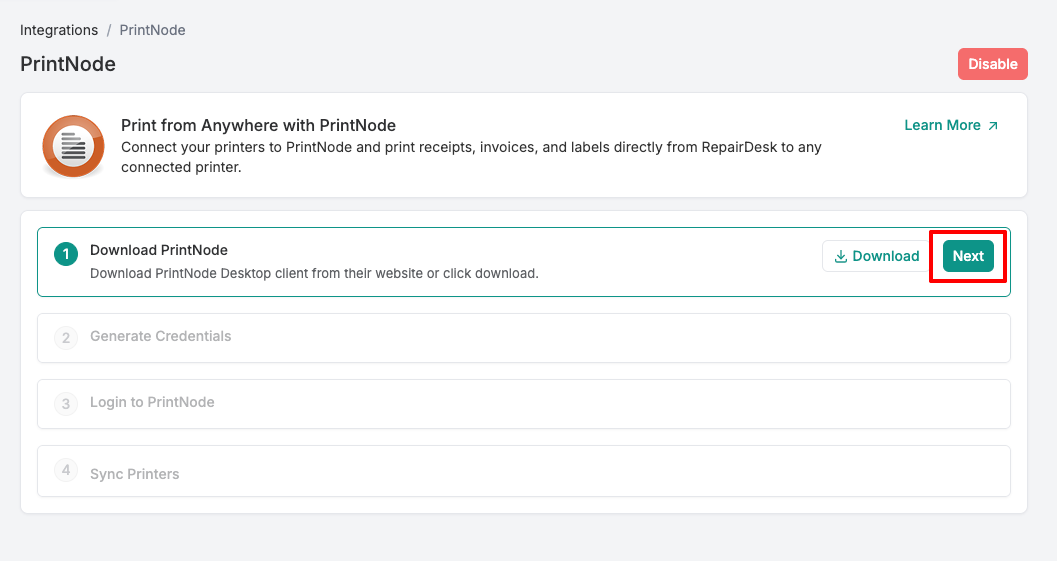Expand the Generate Credentials step

point(160,336)
